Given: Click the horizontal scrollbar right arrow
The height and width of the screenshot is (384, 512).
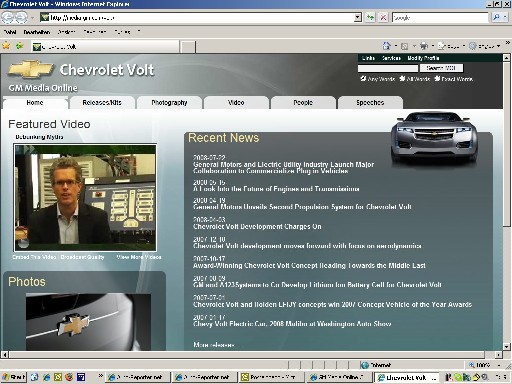Looking at the screenshot, I should pos(498,355).
